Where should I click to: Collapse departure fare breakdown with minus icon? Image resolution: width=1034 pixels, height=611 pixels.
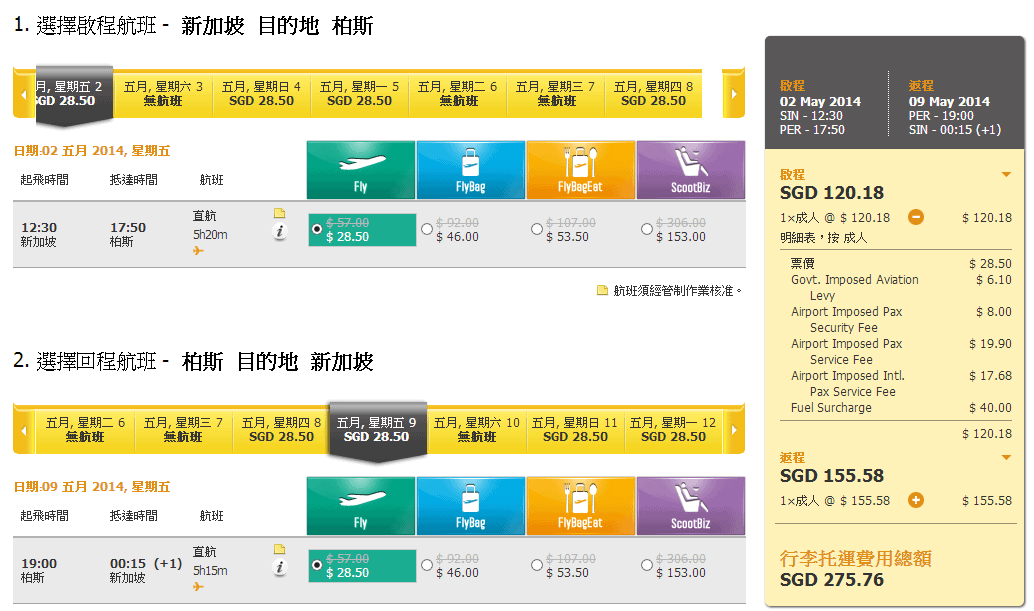pyautogui.click(x=916, y=217)
